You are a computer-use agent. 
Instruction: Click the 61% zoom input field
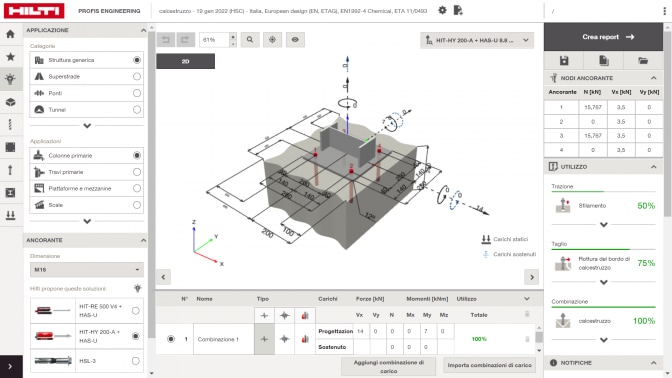point(215,40)
